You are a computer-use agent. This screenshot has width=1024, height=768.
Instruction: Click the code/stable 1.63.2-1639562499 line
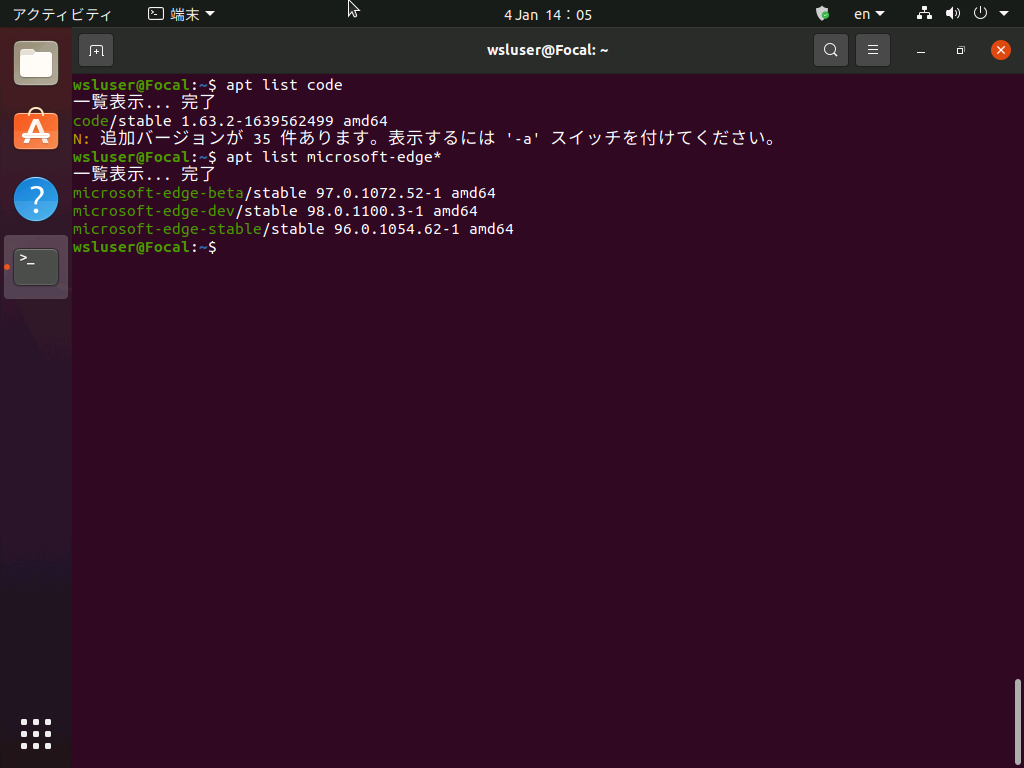click(x=231, y=121)
